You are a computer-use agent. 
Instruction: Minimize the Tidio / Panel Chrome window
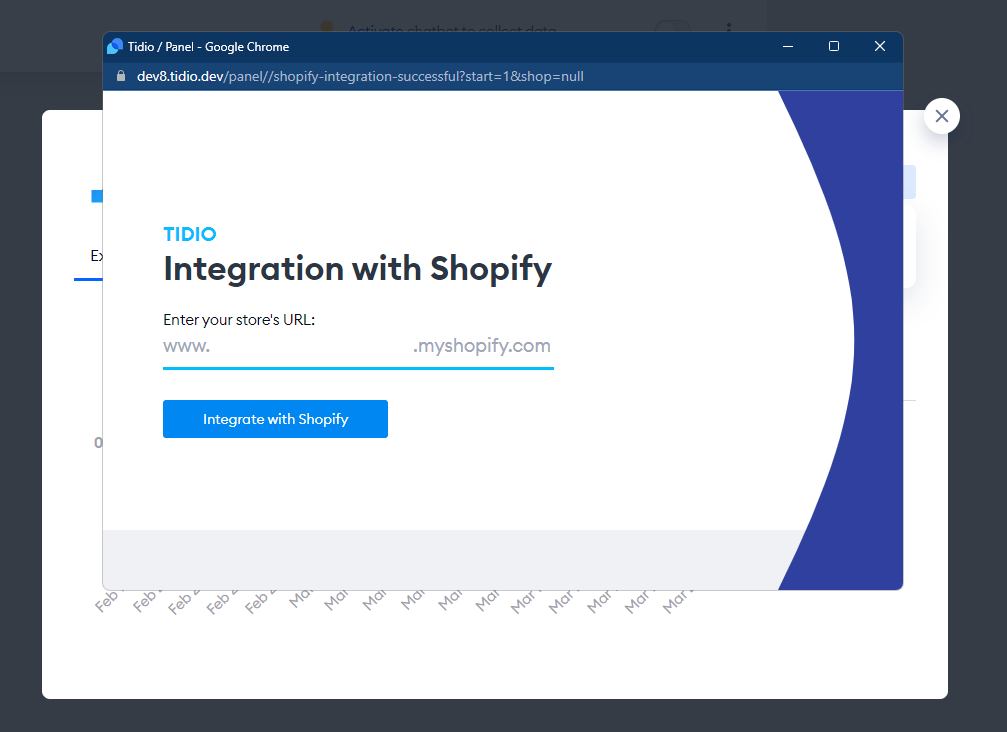pos(788,46)
